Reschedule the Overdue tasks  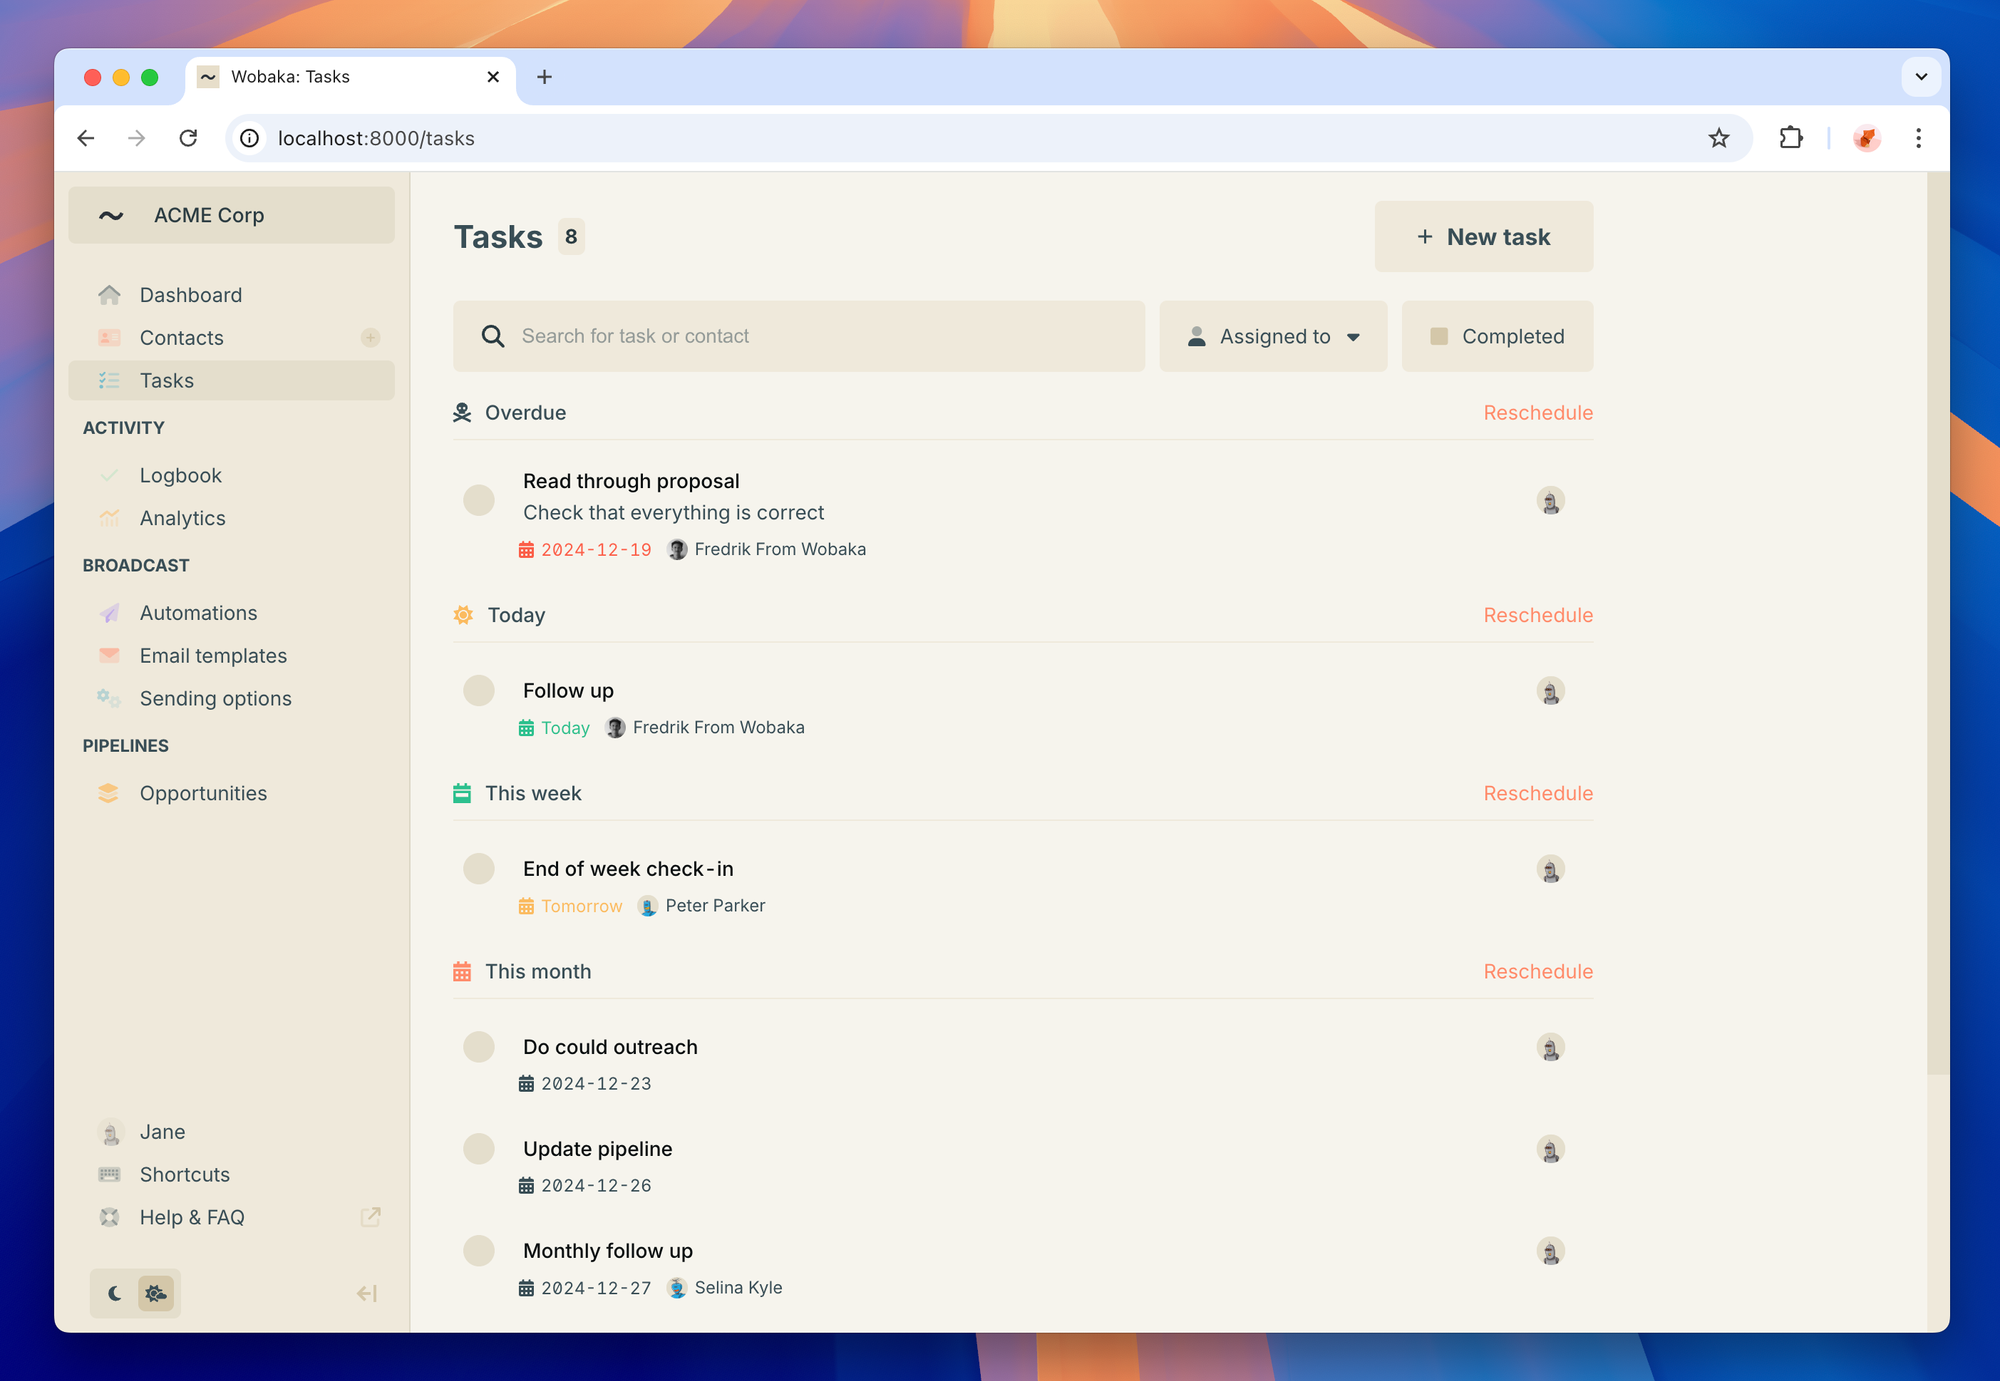pyautogui.click(x=1538, y=413)
